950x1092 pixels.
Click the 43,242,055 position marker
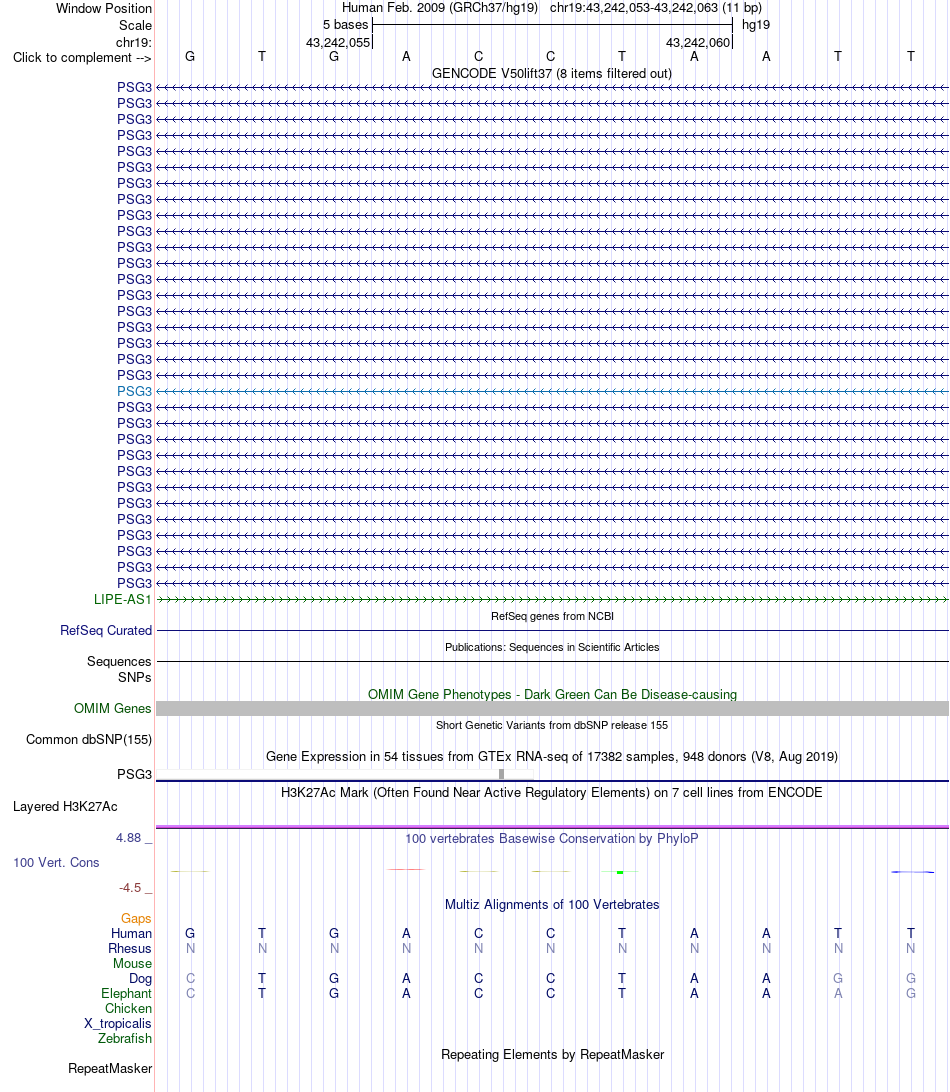click(x=338, y=42)
